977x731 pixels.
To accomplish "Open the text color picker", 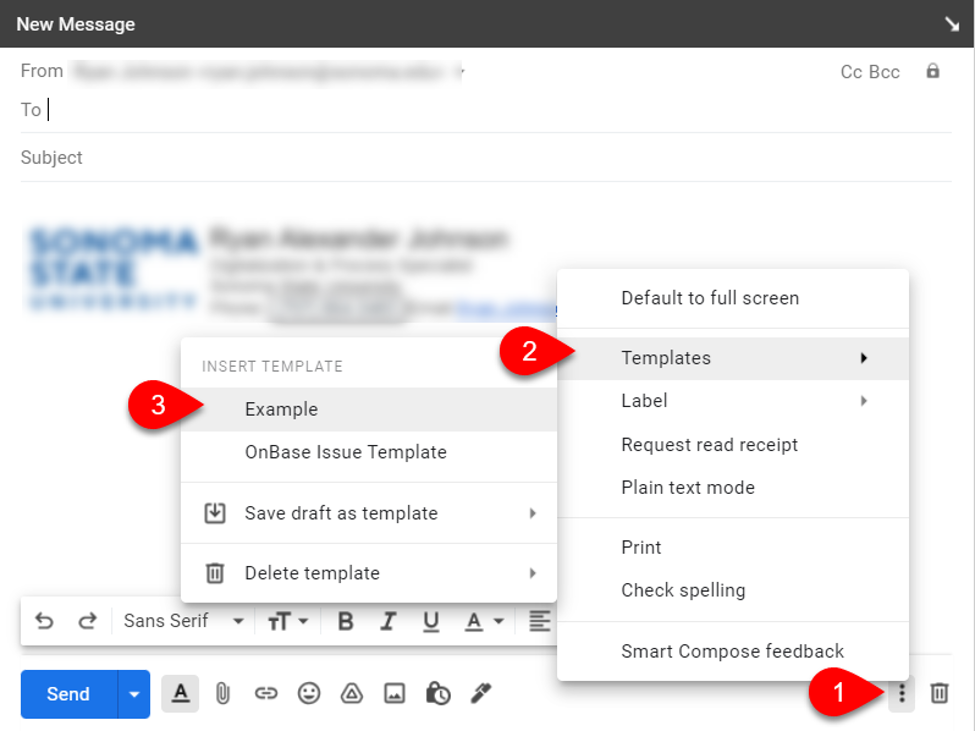I will (x=483, y=621).
